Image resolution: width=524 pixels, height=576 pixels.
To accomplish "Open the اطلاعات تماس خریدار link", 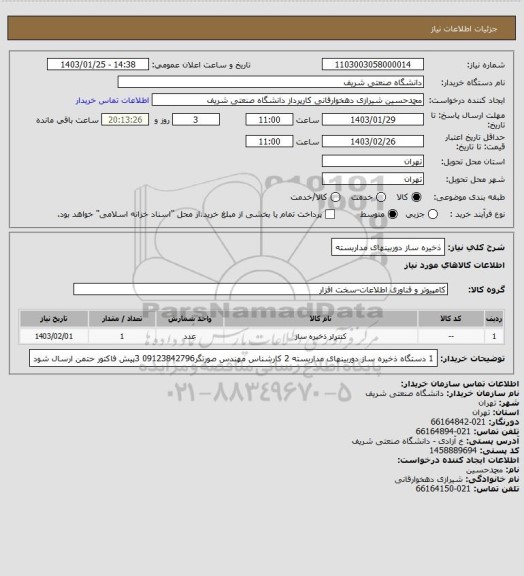I will (112, 100).
